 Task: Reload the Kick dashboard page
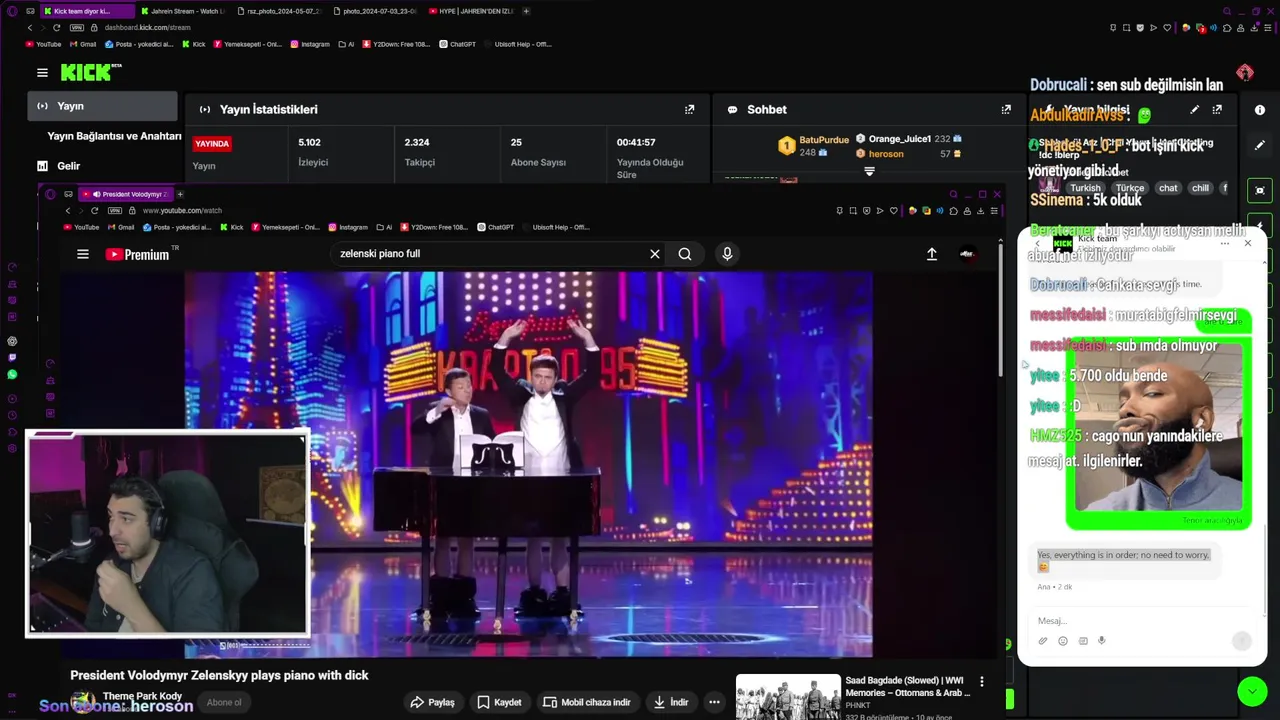coord(56,28)
